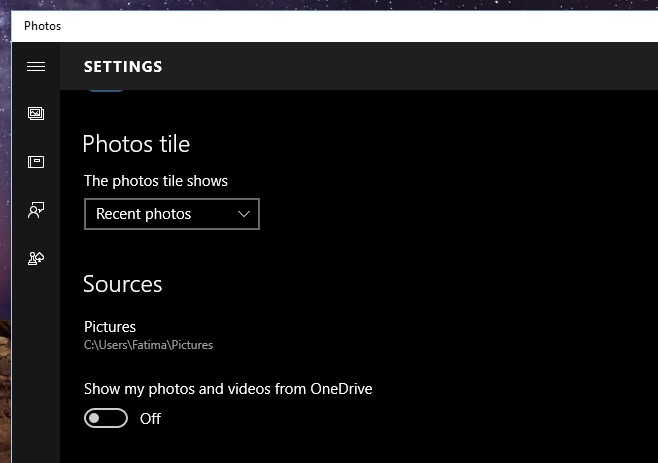Viewport: 658px width, 463px height.
Task: Click the Sources section heading
Action: tap(122, 284)
